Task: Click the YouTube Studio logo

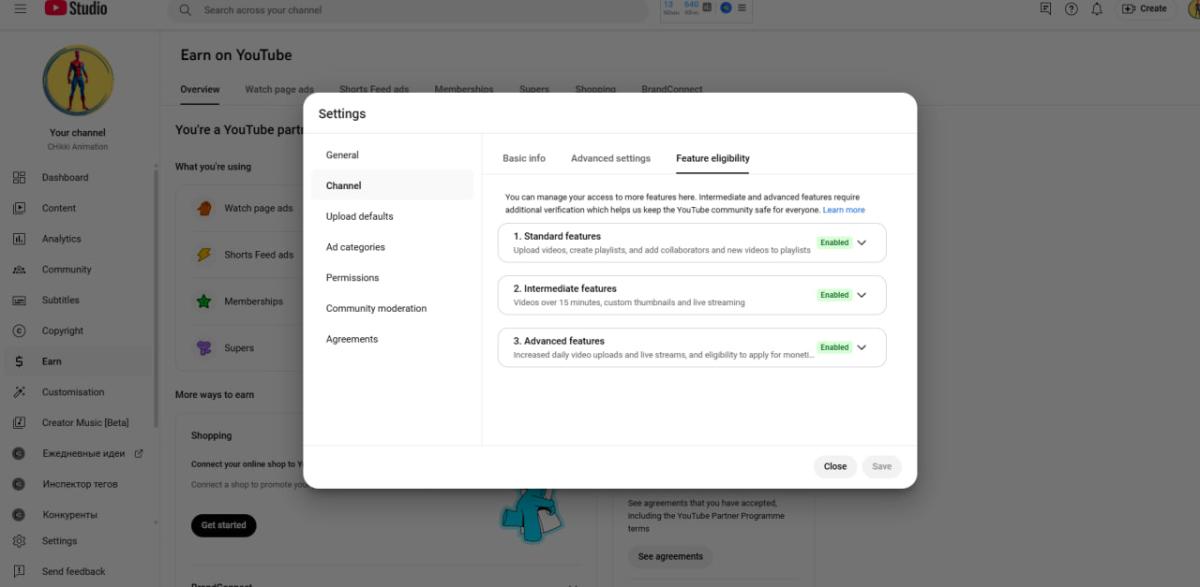Action: pos(76,9)
